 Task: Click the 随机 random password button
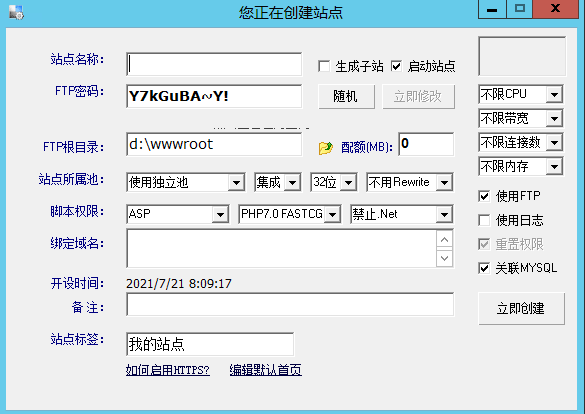click(346, 97)
